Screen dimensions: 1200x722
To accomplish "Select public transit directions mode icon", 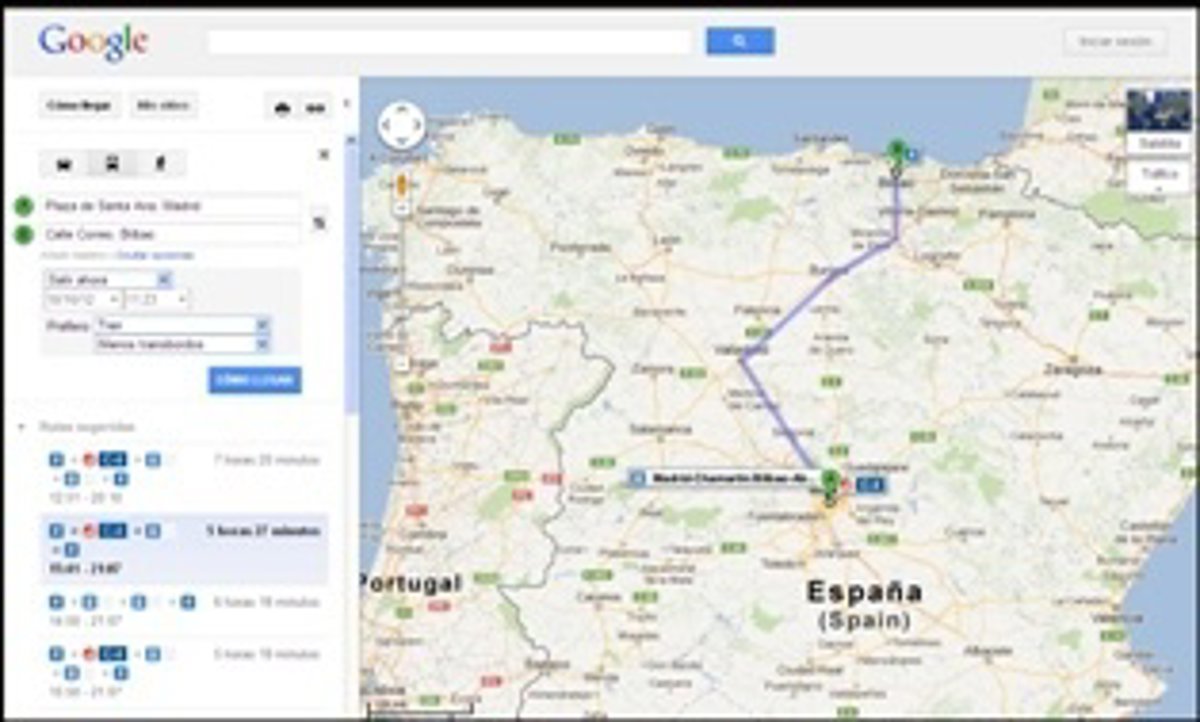I will (113, 163).
